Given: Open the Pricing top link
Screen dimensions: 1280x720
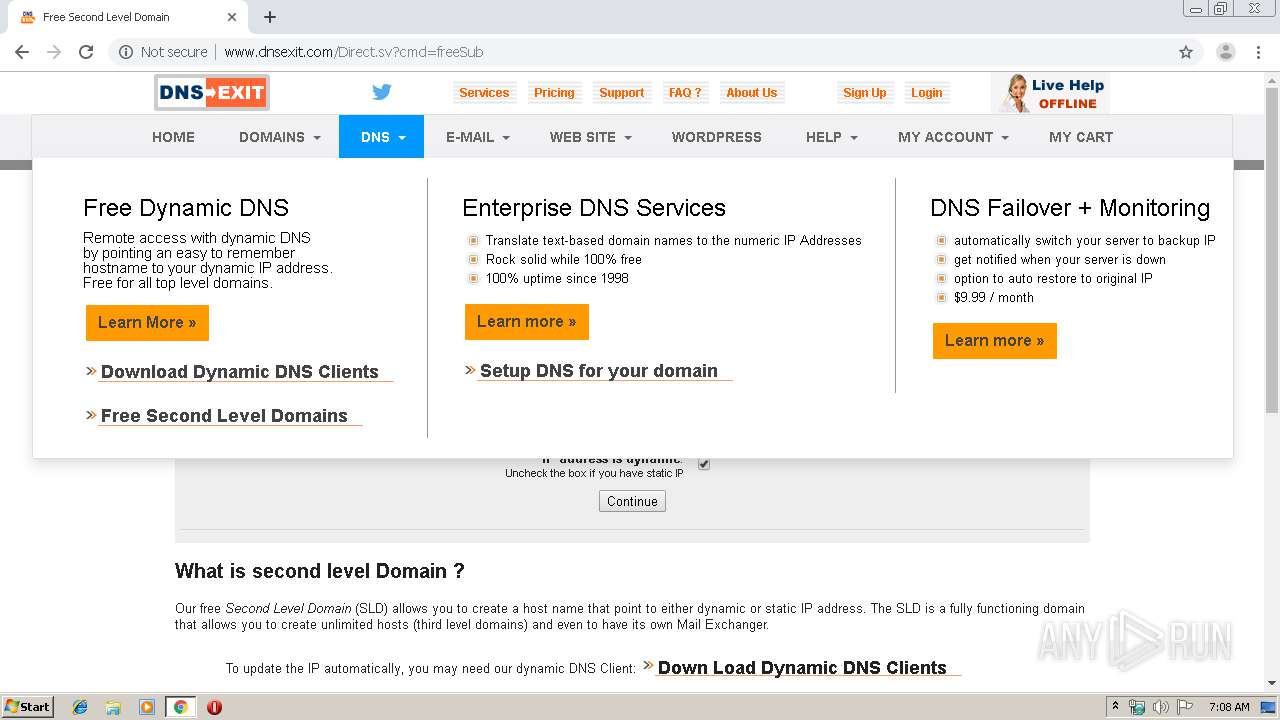Looking at the screenshot, I should [554, 93].
